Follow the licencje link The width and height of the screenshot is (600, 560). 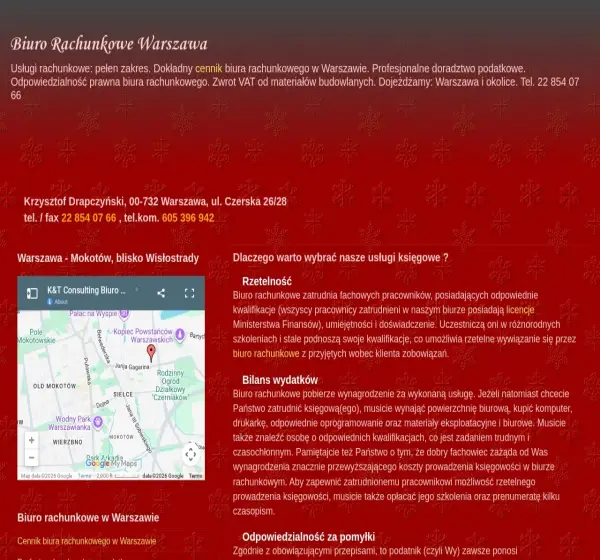coord(520,310)
